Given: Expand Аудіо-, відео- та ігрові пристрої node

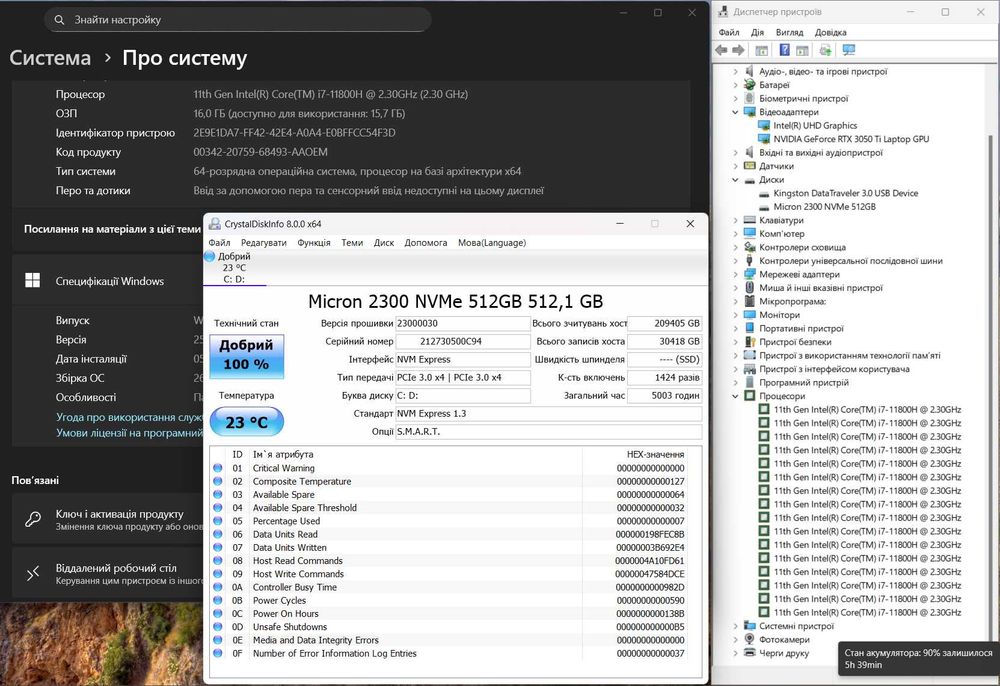Looking at the screenshot, I should [735, 71].
